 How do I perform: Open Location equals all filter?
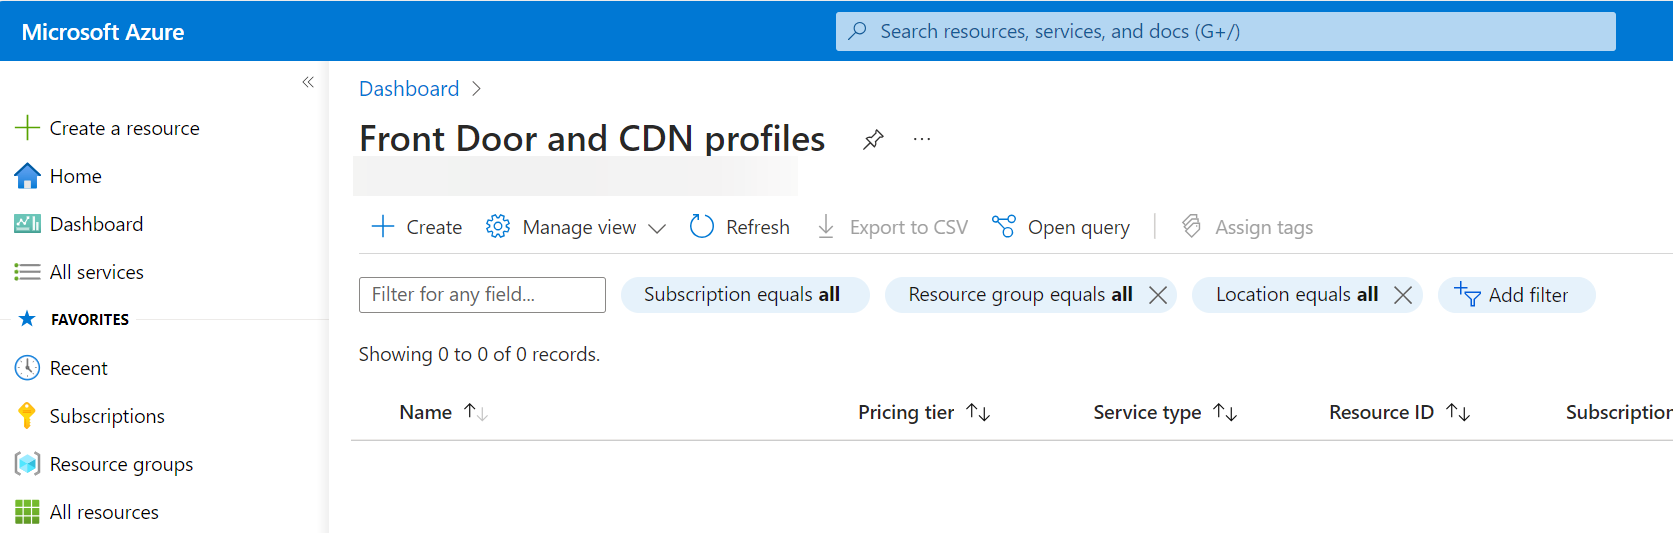click(x=1297, y=295)
